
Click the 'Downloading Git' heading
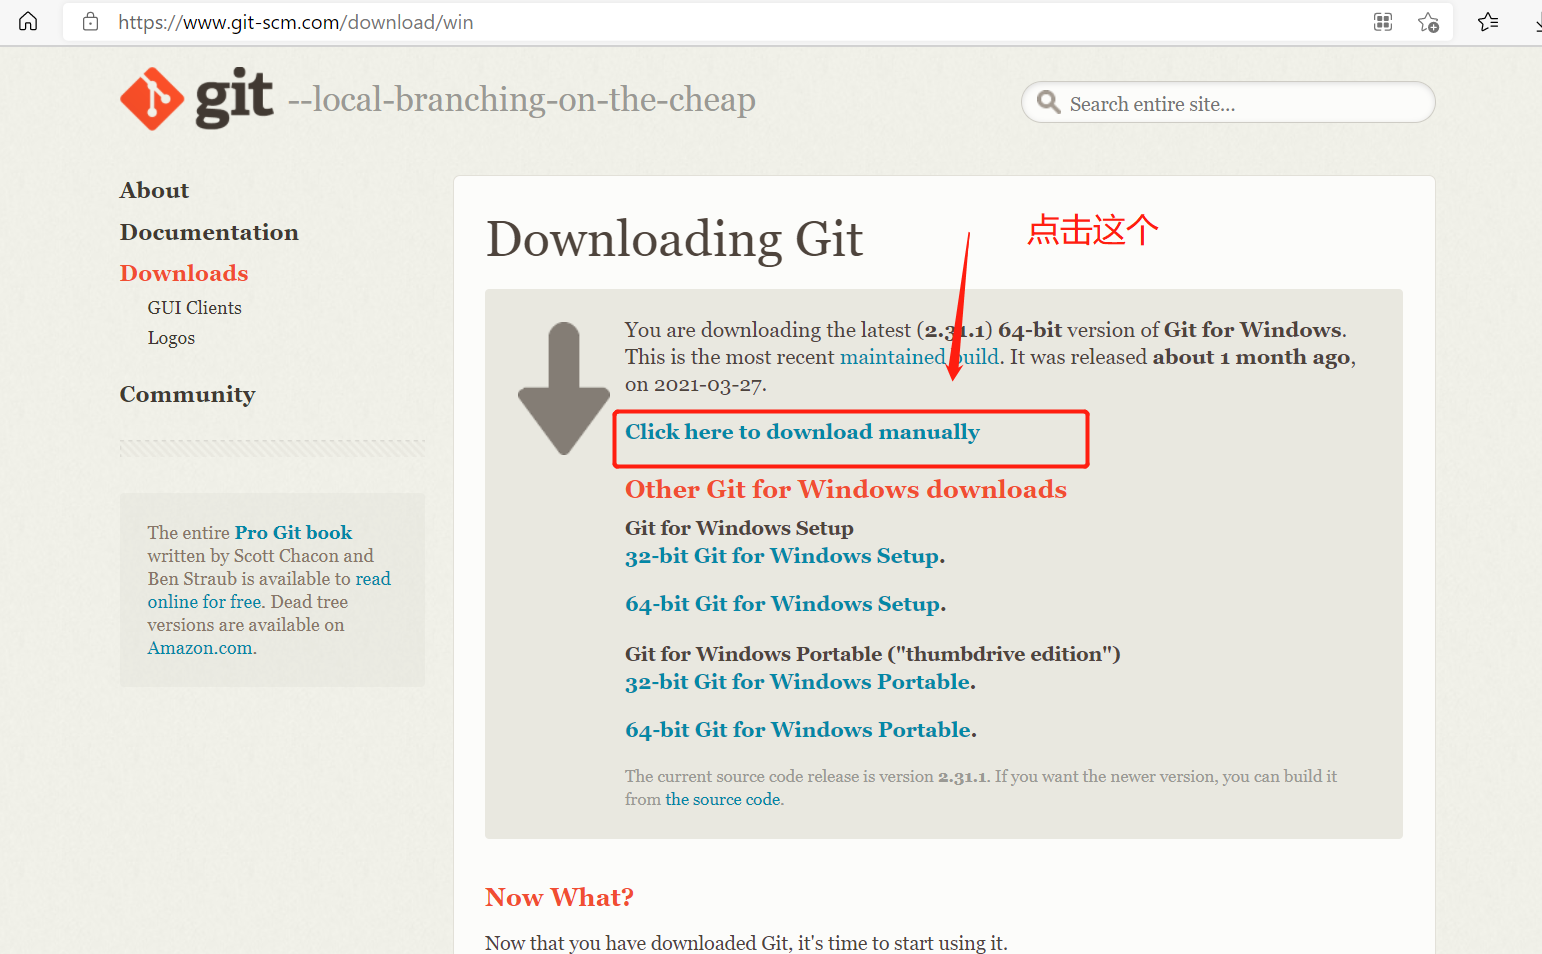point(674,240)
